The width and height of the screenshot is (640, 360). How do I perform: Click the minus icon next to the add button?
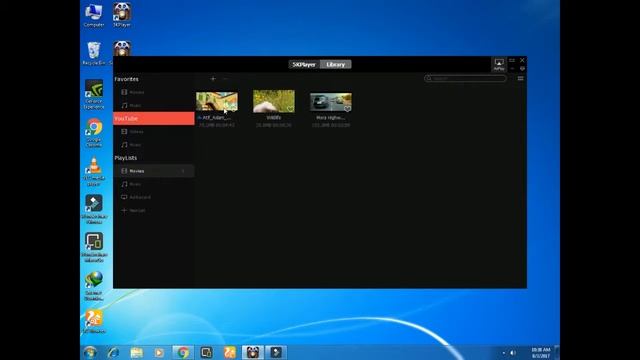coord(225,78)
